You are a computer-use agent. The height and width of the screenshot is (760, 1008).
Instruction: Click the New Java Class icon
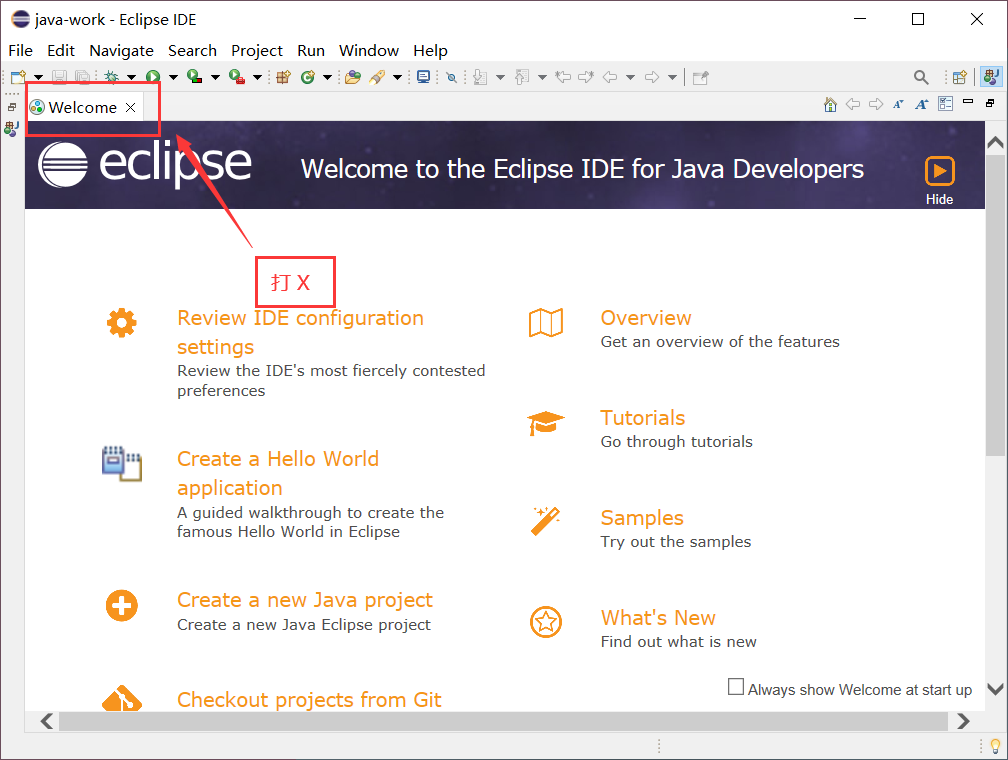tap(308, 77)
